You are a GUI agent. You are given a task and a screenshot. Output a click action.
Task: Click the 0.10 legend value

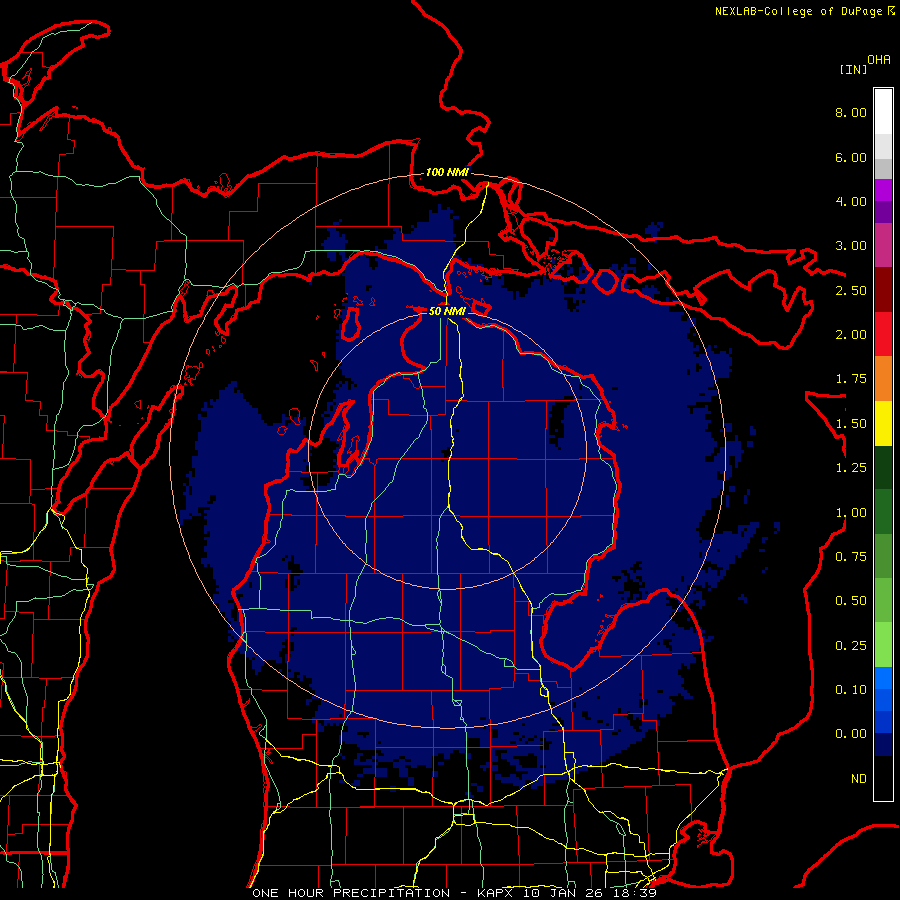851,690
